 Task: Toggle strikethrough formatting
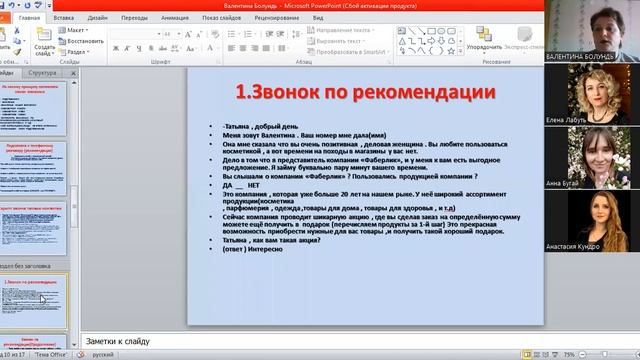coord(163,48)
